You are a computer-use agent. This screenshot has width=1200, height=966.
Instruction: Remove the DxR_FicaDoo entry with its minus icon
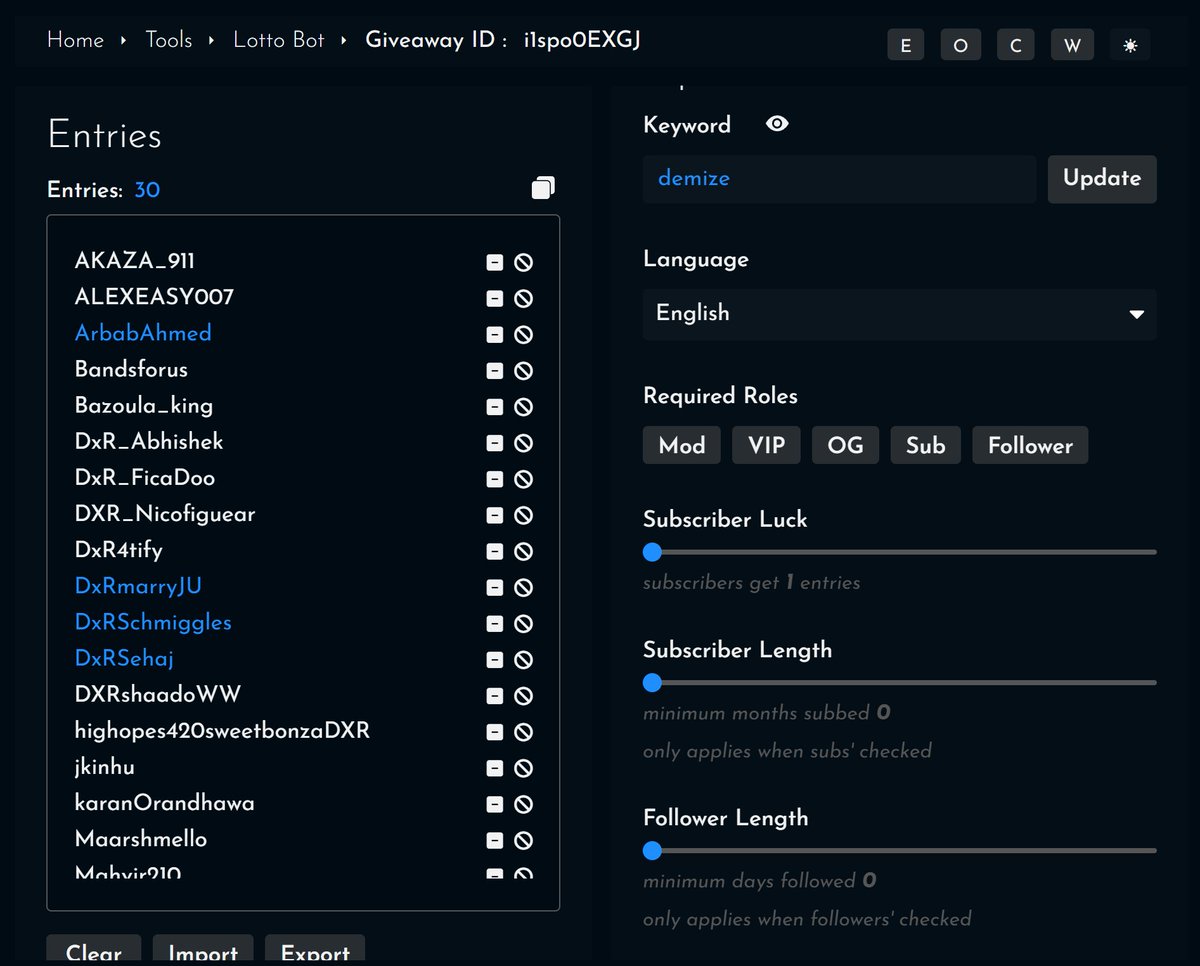point(494,479)
